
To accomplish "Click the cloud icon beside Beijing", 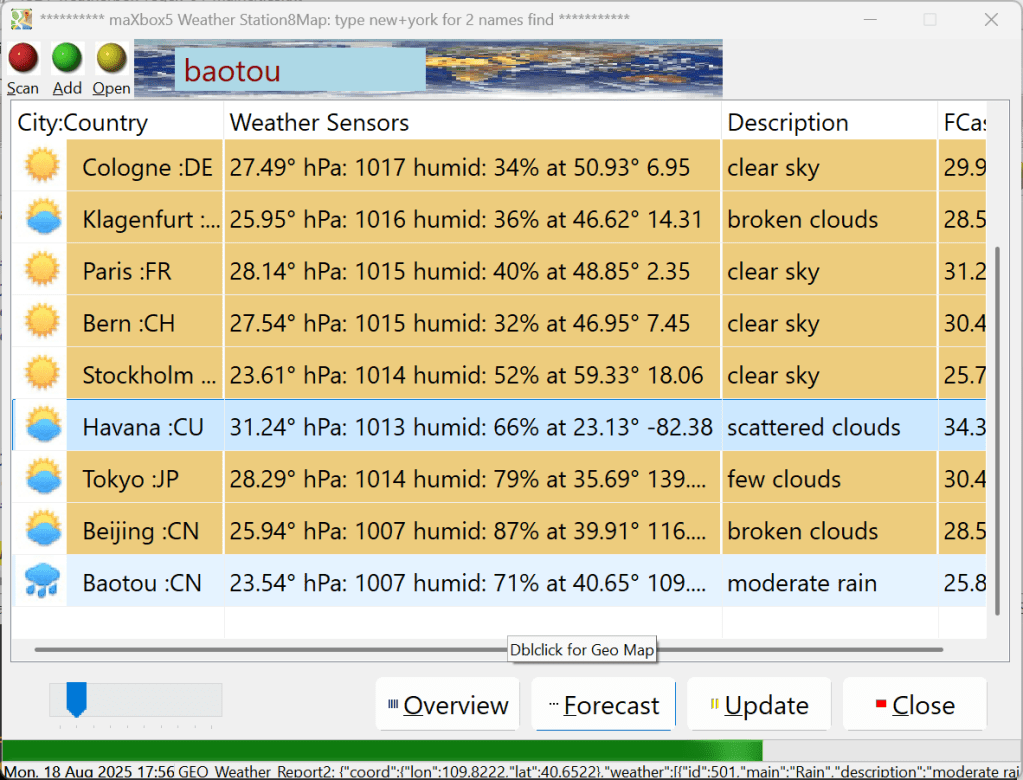I will [x=42, y=530].
